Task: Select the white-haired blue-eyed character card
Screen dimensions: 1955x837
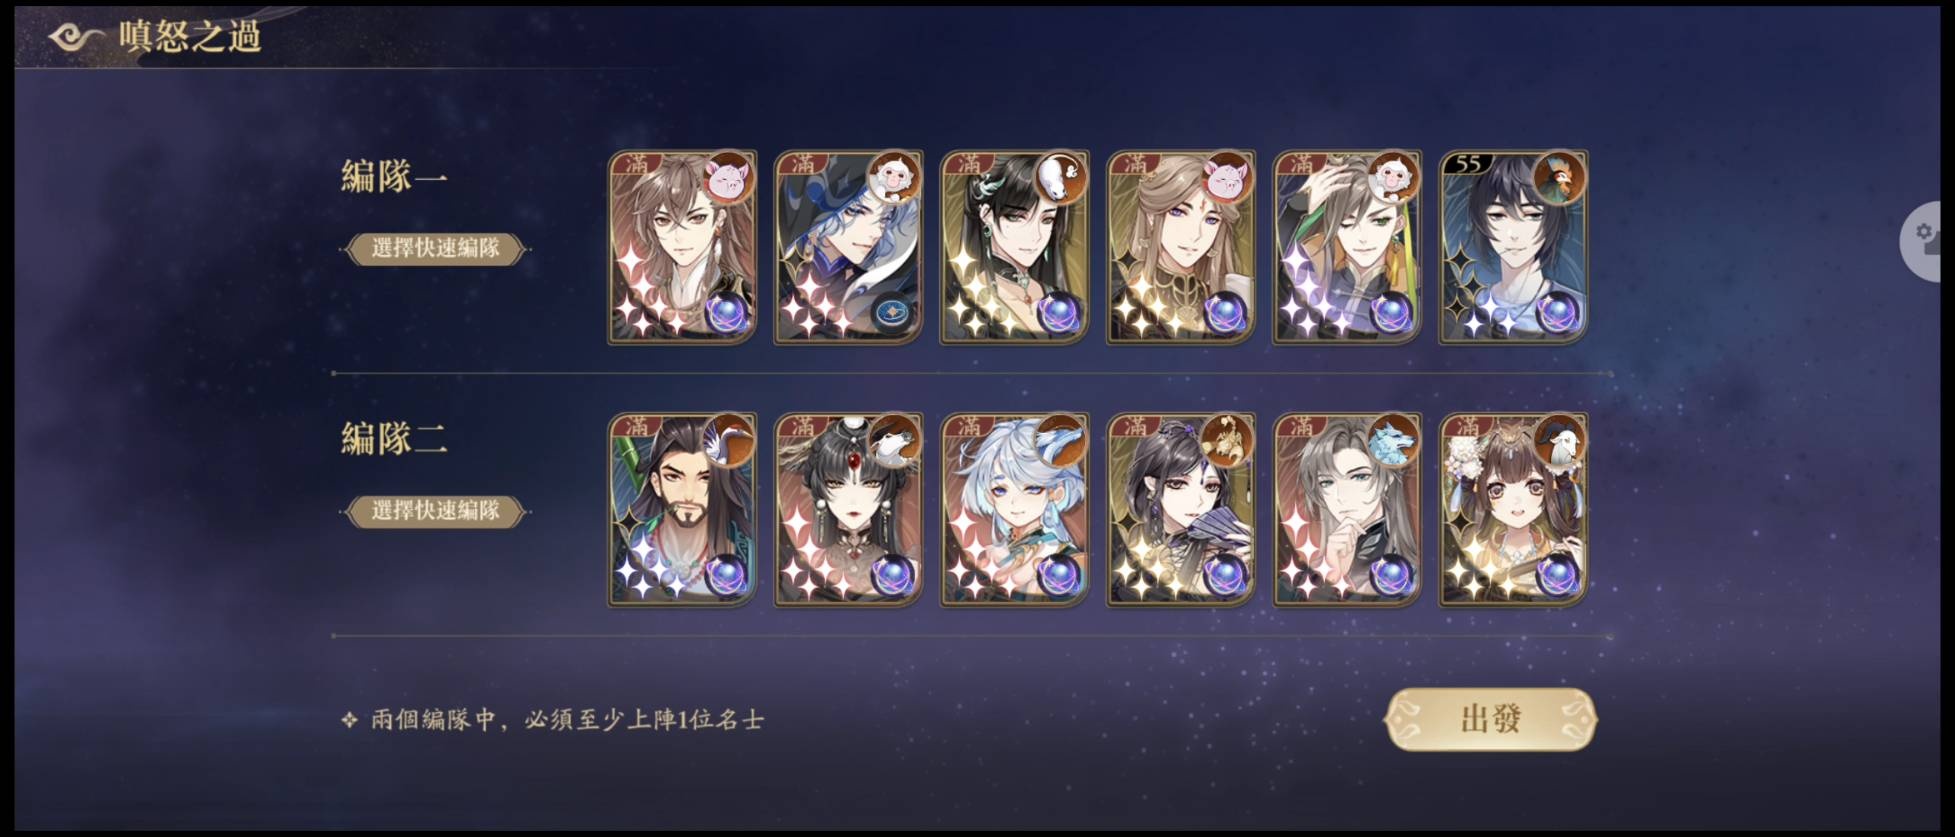Action: pos(1014,510)
